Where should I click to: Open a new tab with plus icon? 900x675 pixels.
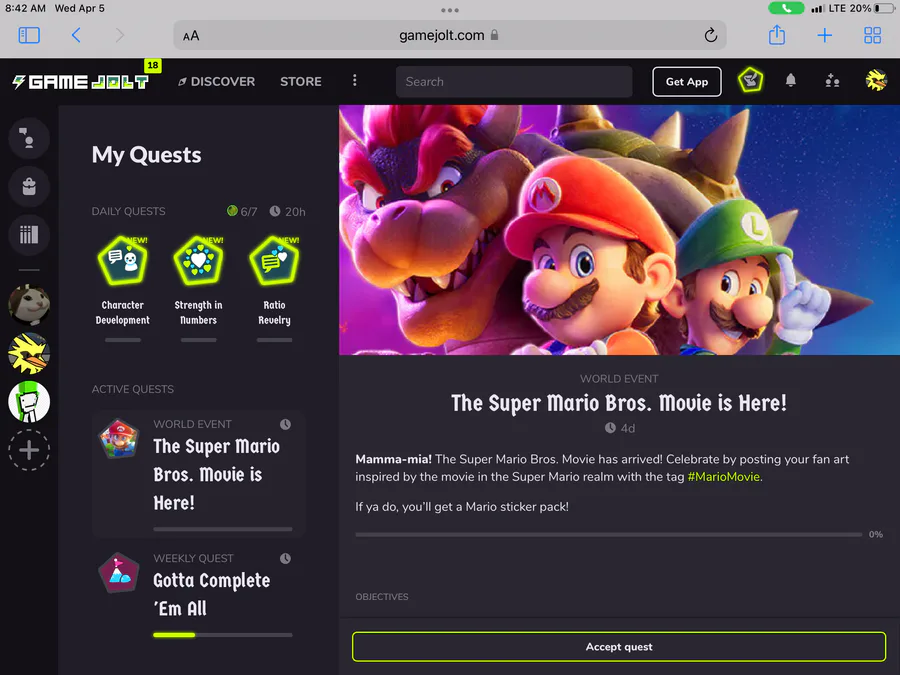click(x=824, y=36)
